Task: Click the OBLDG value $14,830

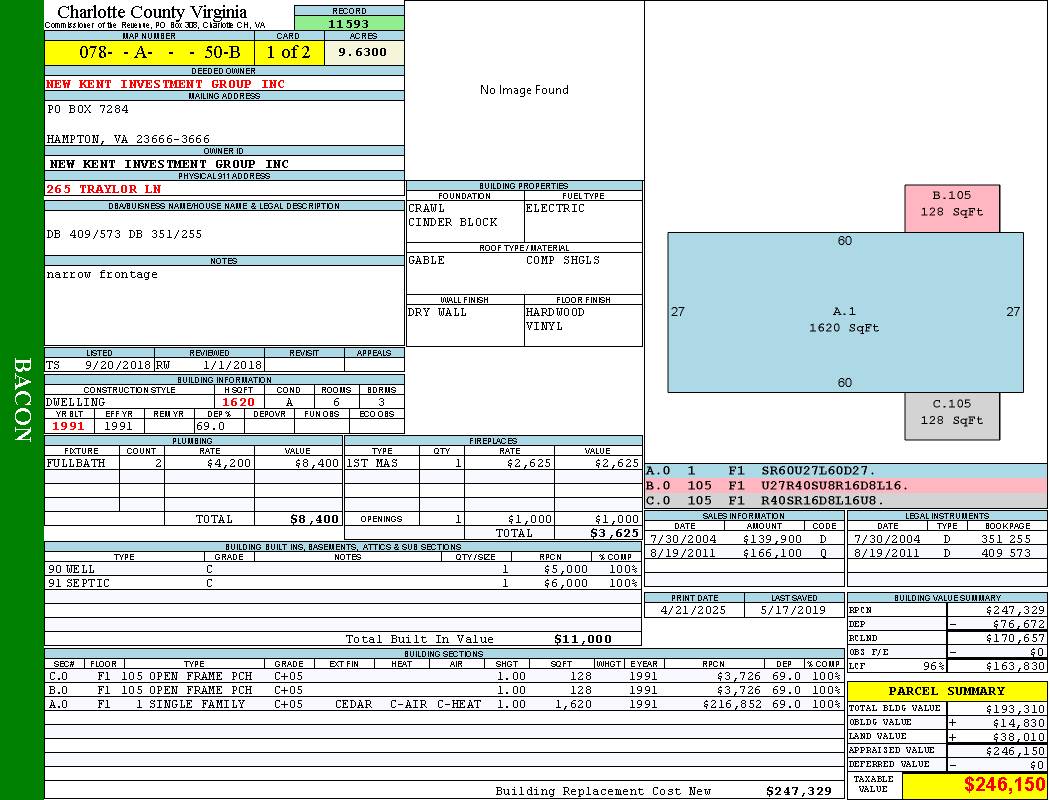Action: (1019, 723)
